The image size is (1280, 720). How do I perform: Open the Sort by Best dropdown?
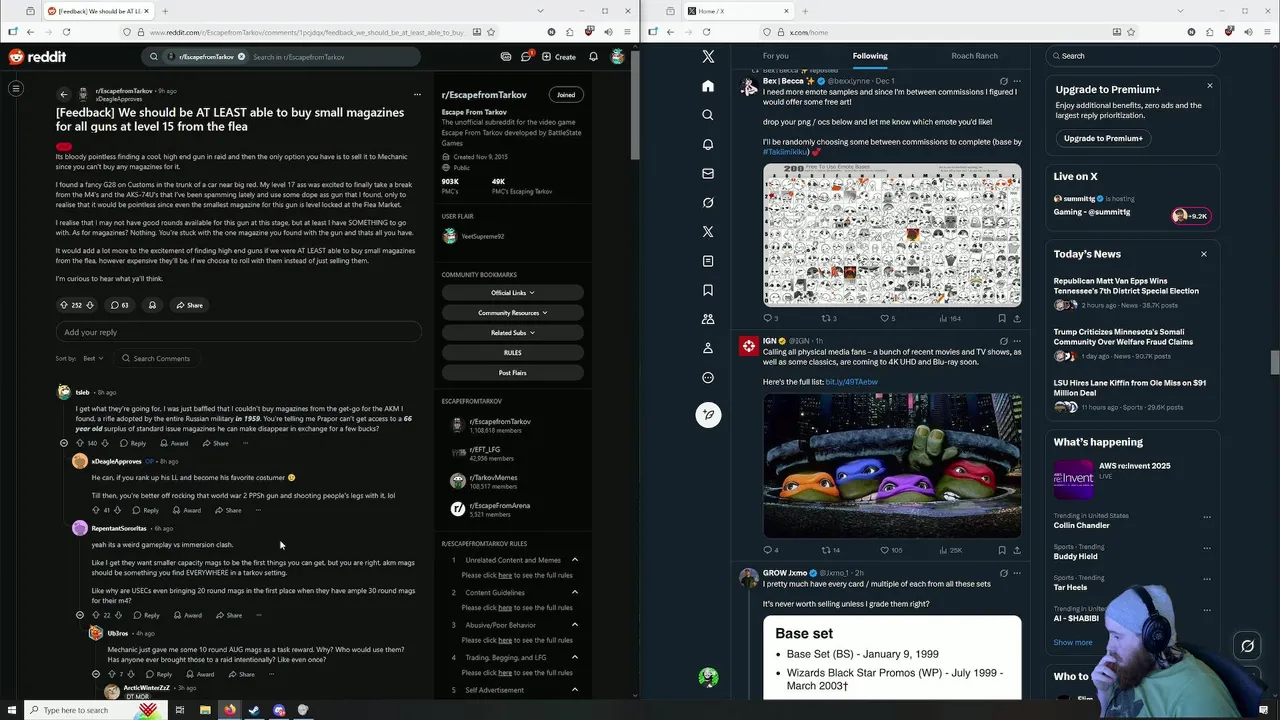coord(93,358)
